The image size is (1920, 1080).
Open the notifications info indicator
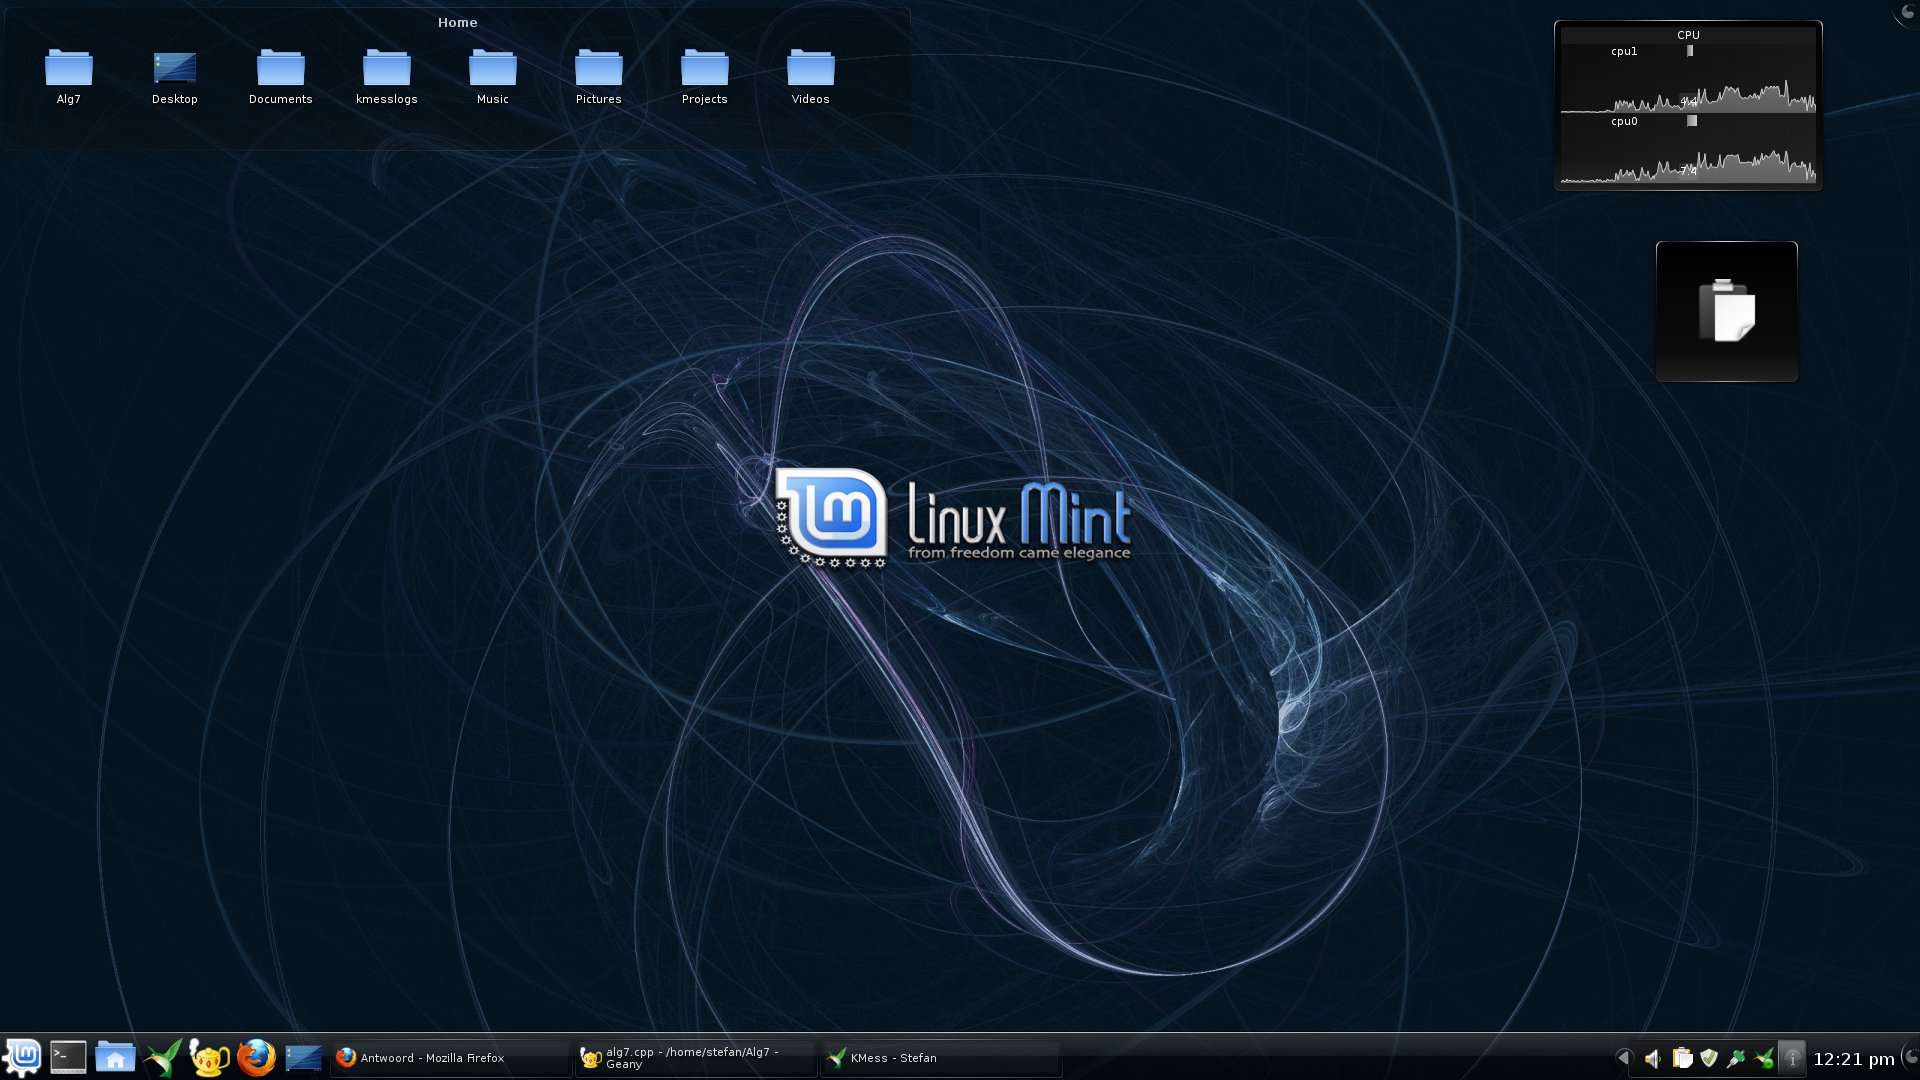[1792, 1058]
